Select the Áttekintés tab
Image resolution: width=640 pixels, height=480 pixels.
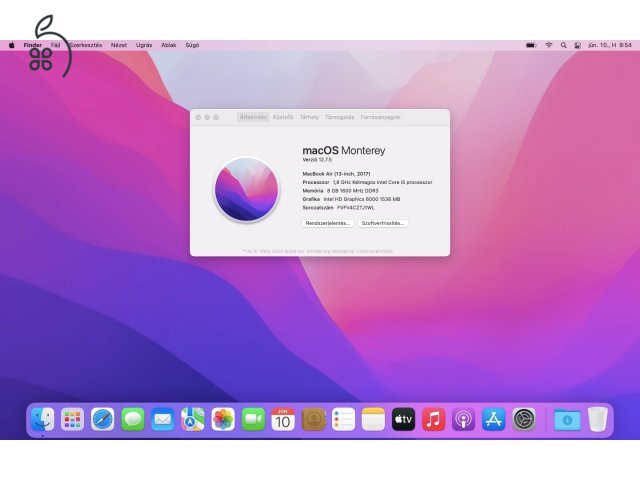[253, 117]
